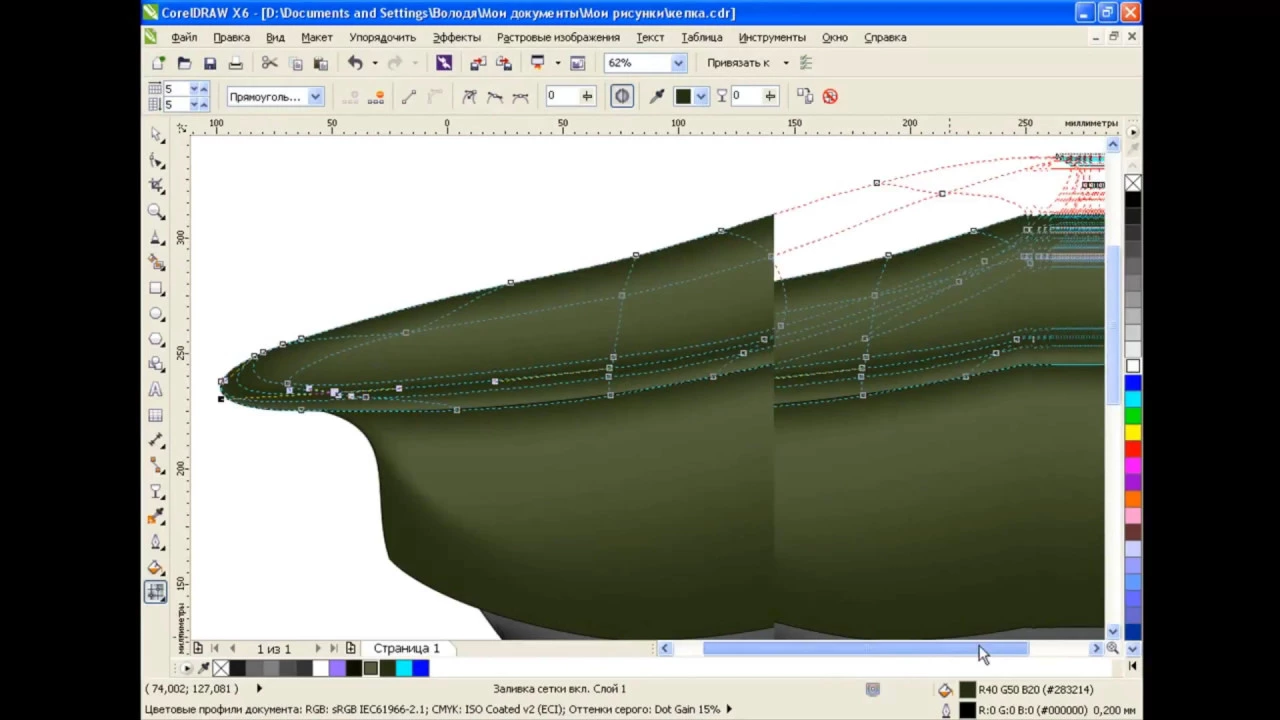
Task: Click the symmetrical node icon
Action: point(520,96)
